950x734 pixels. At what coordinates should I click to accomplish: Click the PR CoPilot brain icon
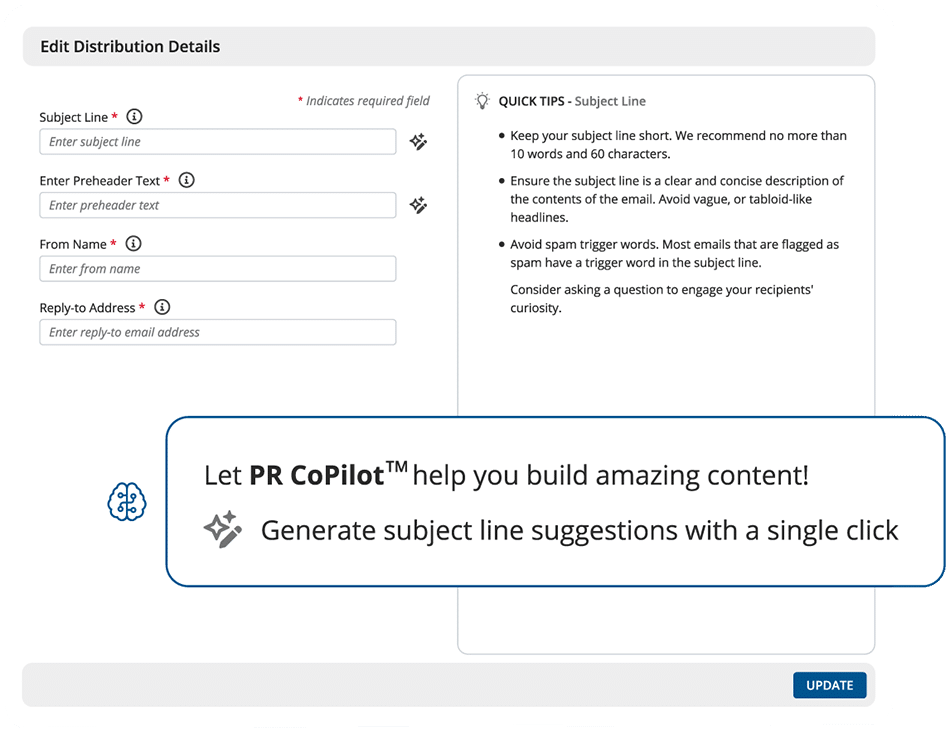(127, 502)
